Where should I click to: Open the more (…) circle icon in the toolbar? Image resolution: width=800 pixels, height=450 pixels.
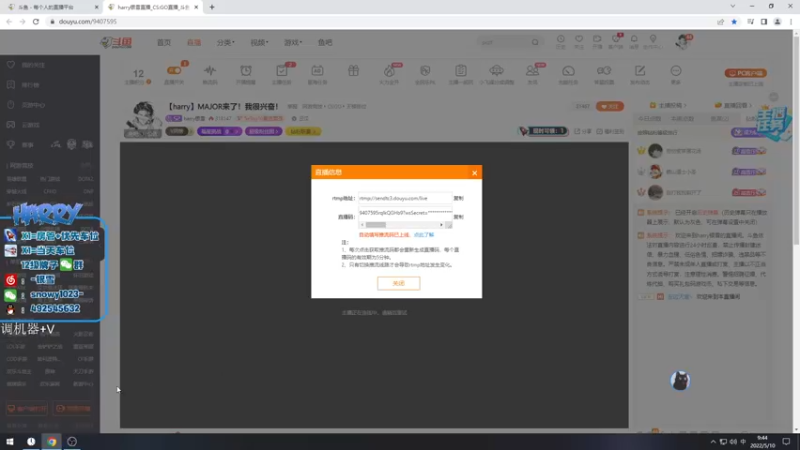tap(676, 70)
